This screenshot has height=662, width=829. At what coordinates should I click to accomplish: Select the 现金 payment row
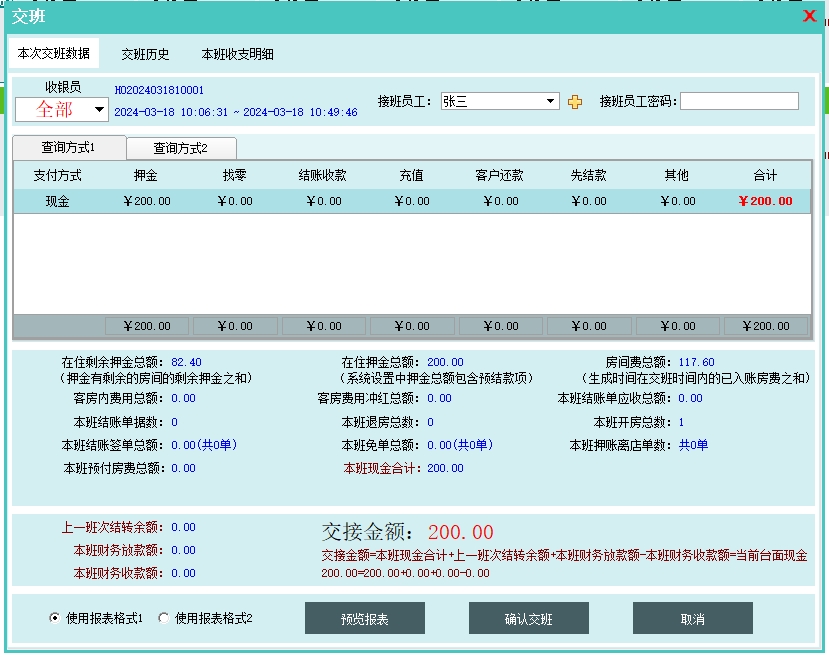[x=57, y=201]
